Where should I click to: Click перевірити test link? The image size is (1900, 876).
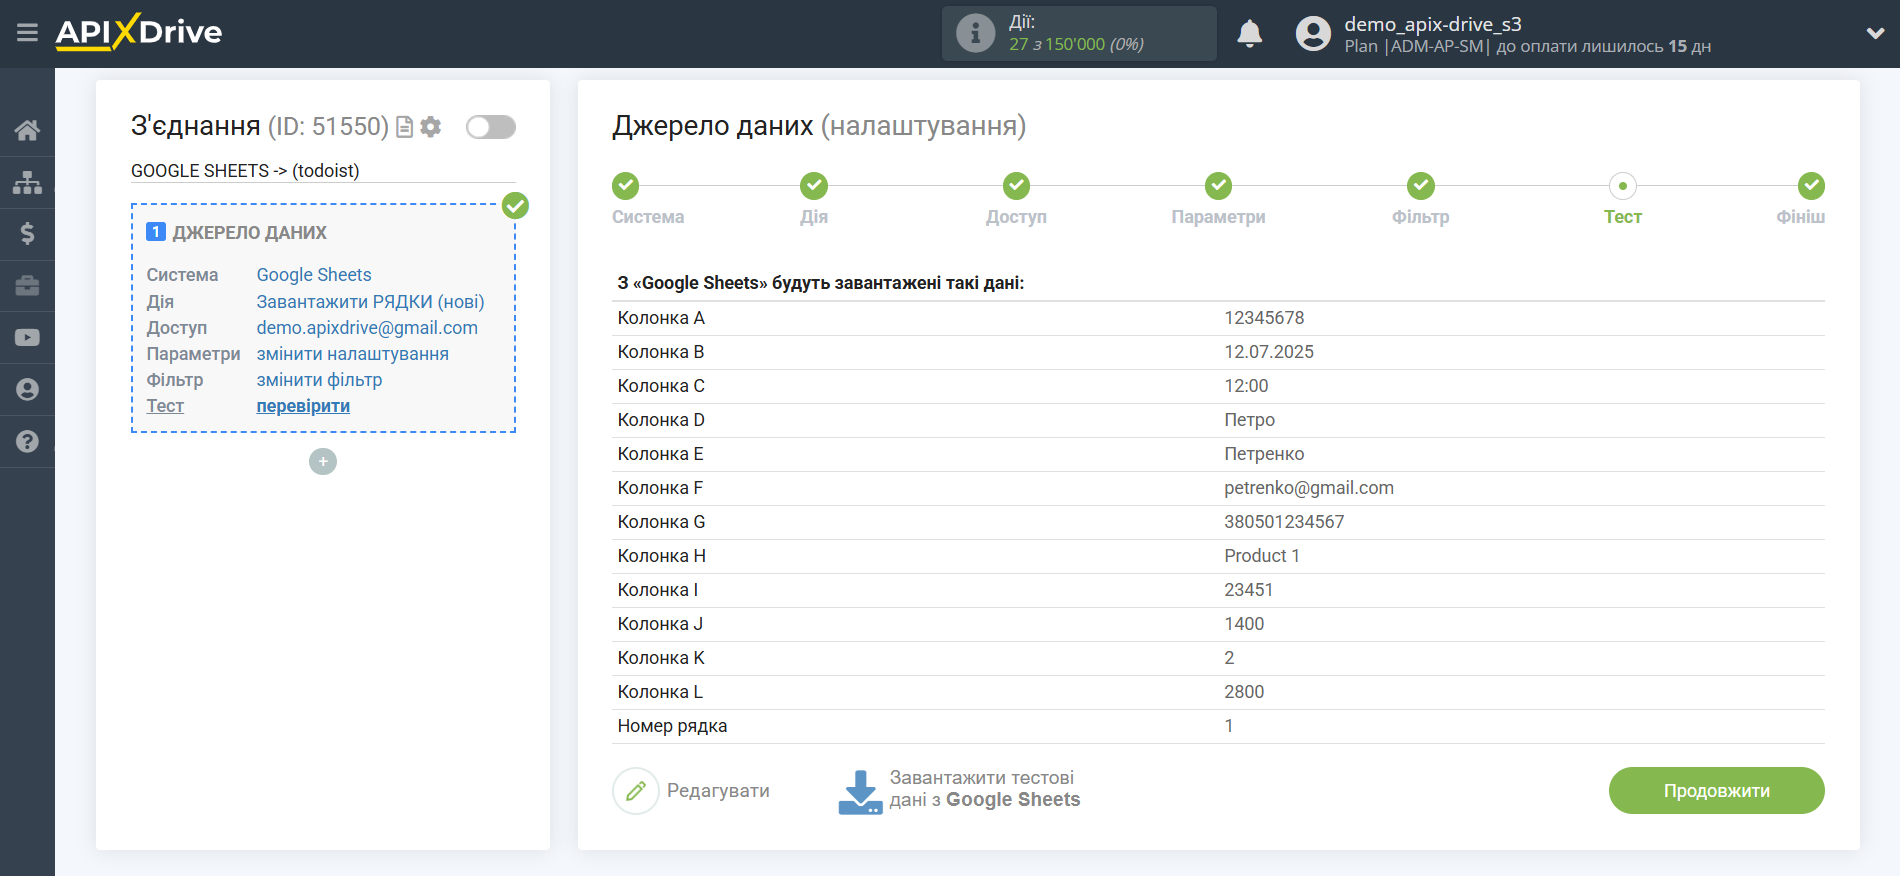point(303,406)
